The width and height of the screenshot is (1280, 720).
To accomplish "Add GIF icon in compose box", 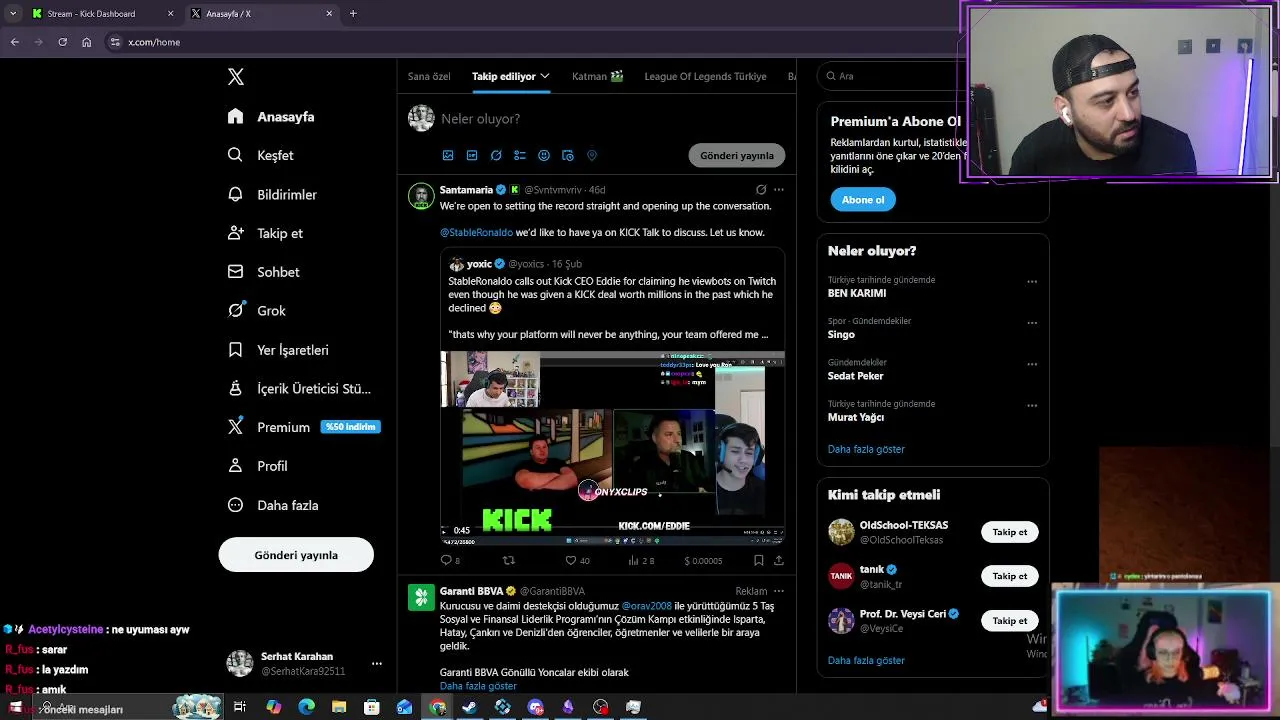I will coord(472,156).
